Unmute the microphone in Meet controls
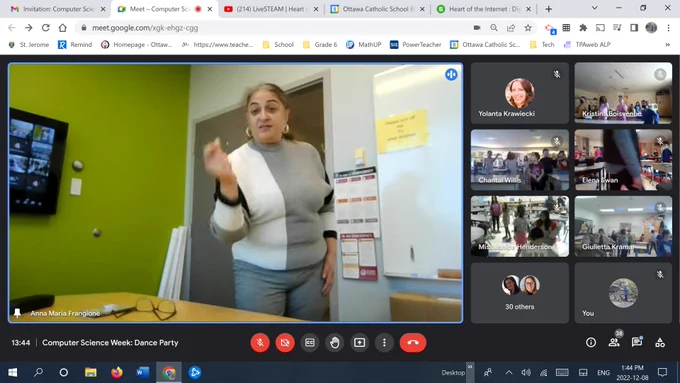The height and width of the screenshot is (383, 680). click(260, 343)
